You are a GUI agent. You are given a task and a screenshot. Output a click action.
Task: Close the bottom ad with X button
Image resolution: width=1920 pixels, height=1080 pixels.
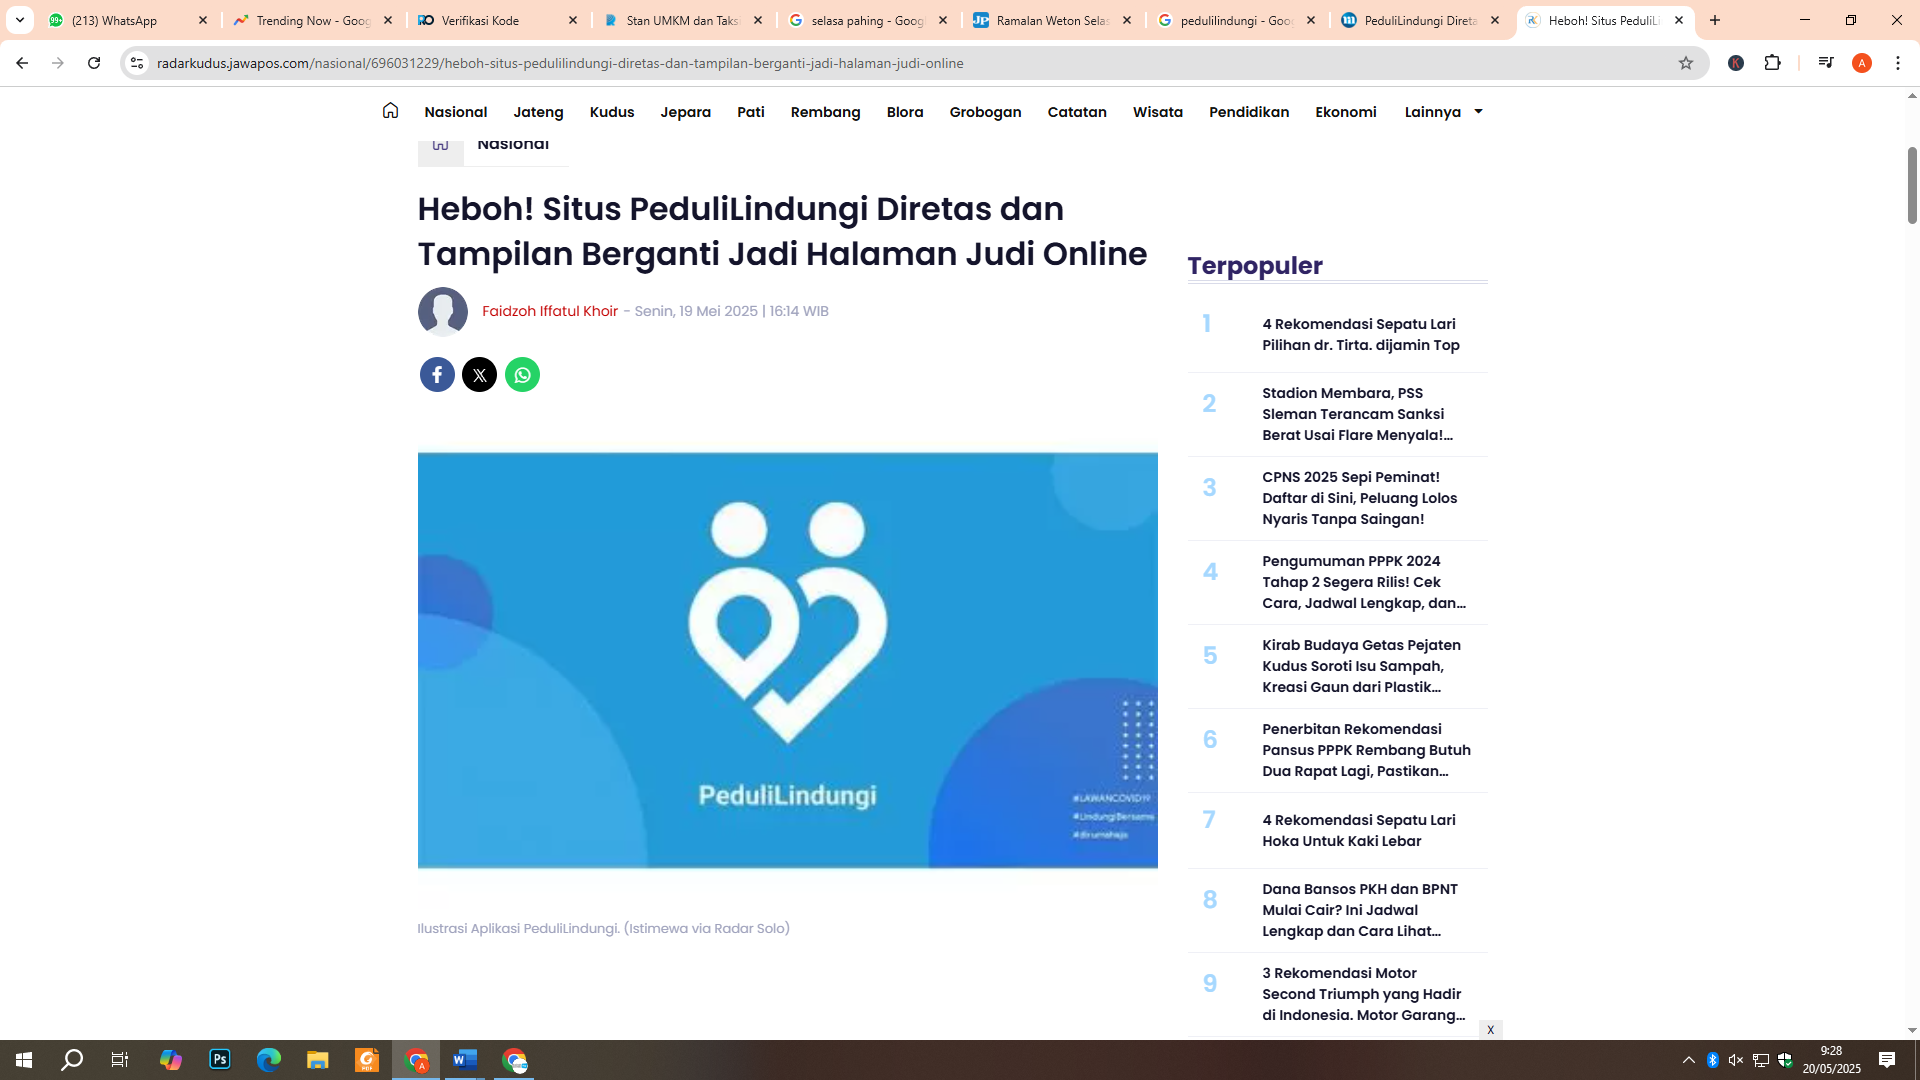click(x=1490, y=1030)
